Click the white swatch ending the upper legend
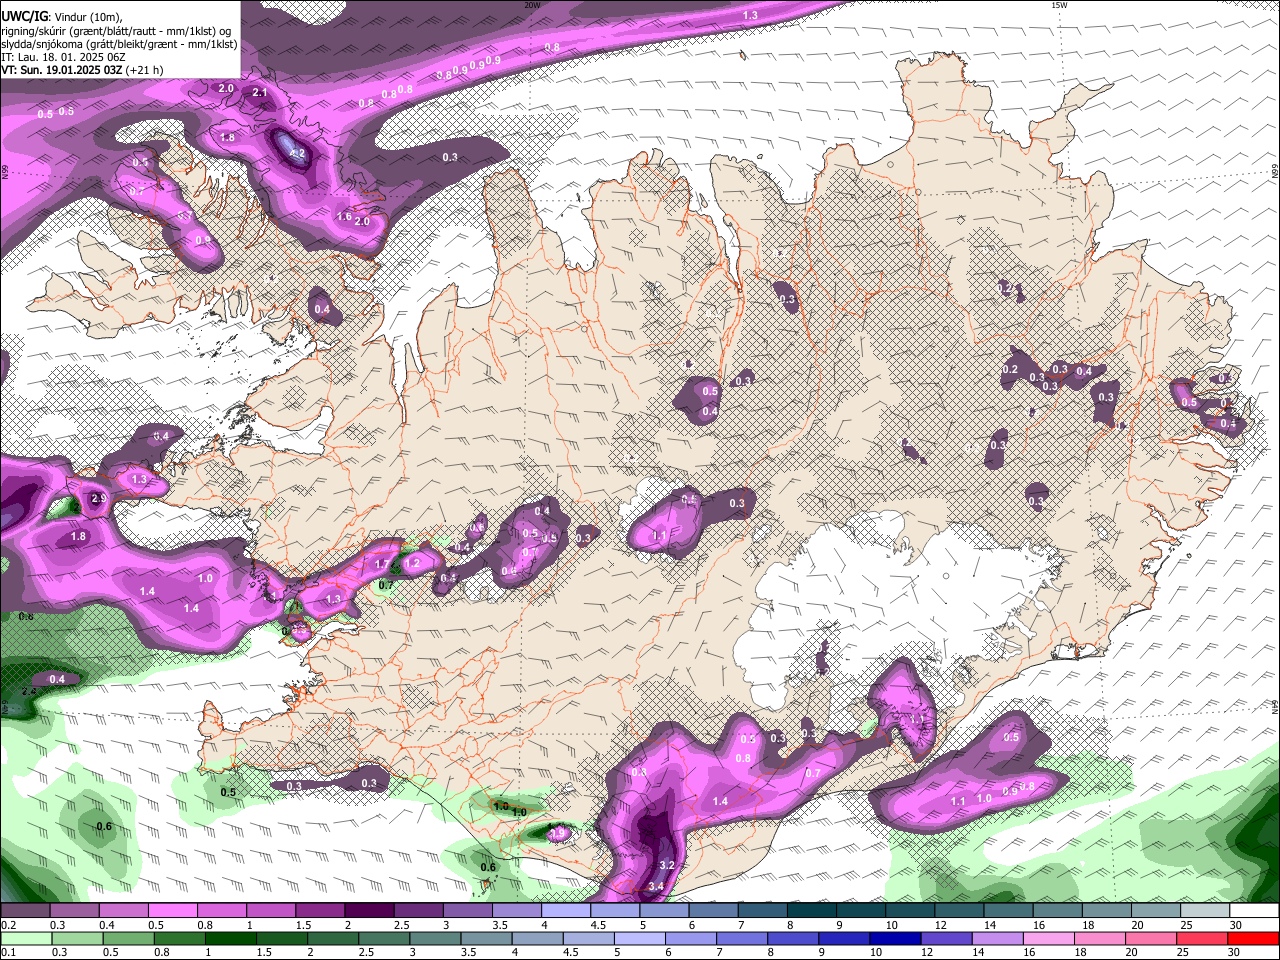This screenshot has height=960, width=1280. coord(1254,911)
